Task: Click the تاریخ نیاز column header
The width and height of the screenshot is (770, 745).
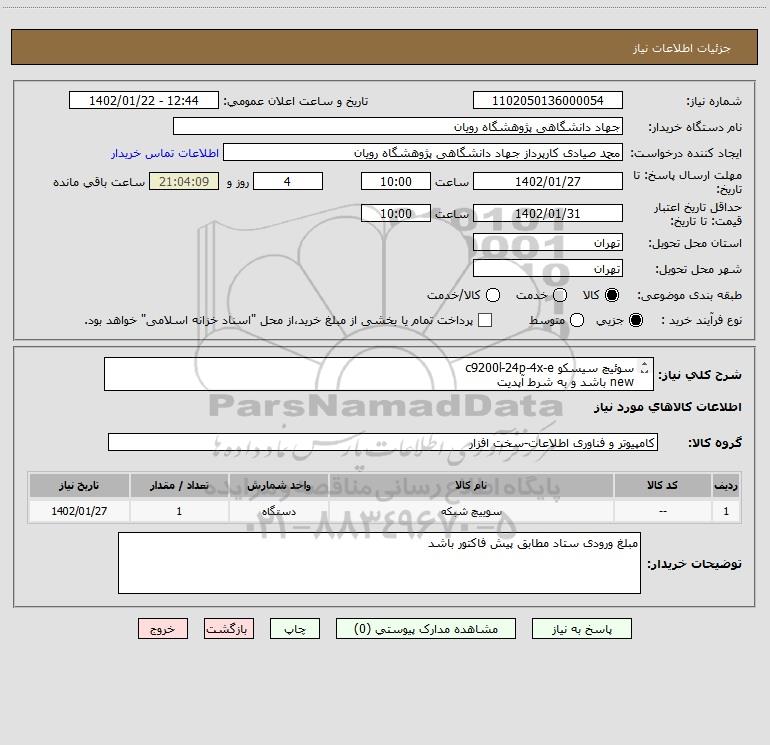Action: coord(79,485)
